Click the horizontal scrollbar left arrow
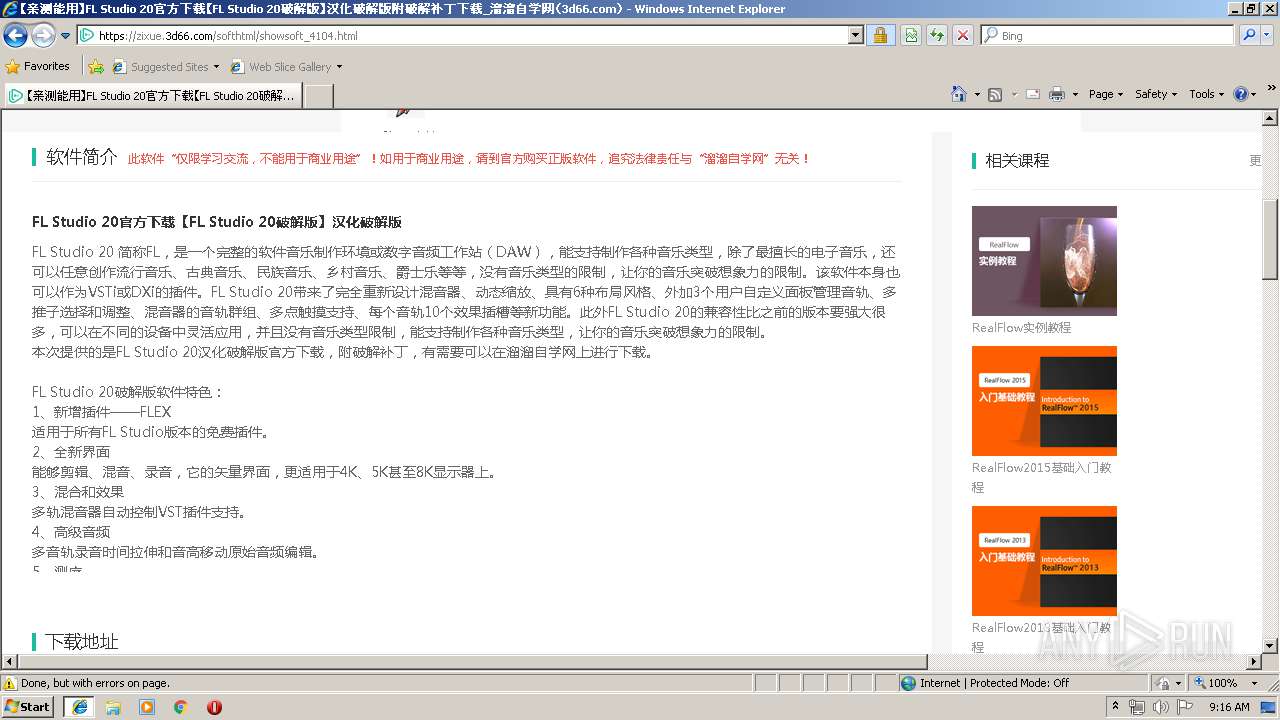The image size is (1280, 720). [10, 662]
